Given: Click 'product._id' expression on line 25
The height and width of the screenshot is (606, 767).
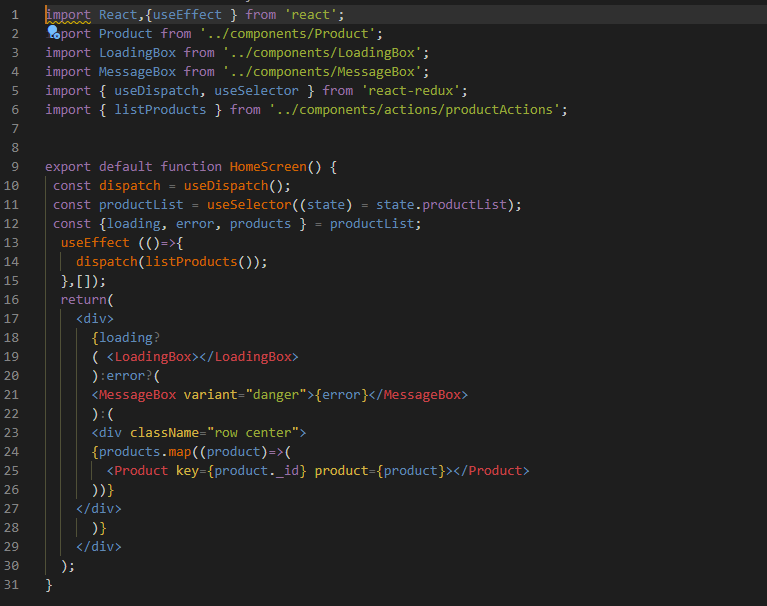Looking at the screenshot, I should [x=256, y=471].
